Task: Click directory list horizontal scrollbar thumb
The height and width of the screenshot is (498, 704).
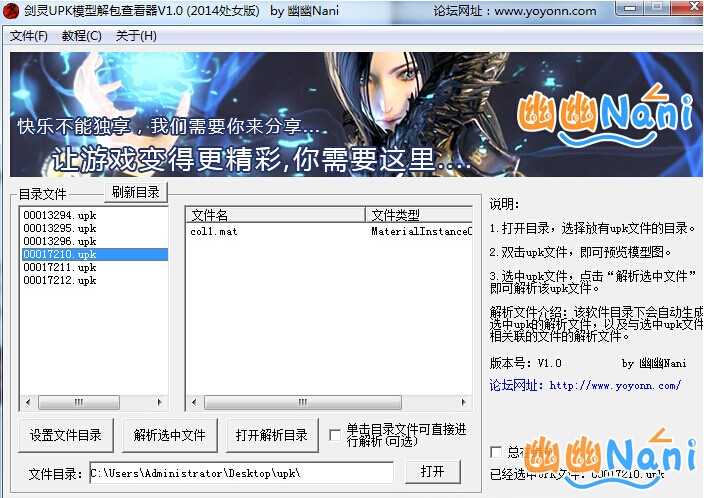Action: click(79, 402)
